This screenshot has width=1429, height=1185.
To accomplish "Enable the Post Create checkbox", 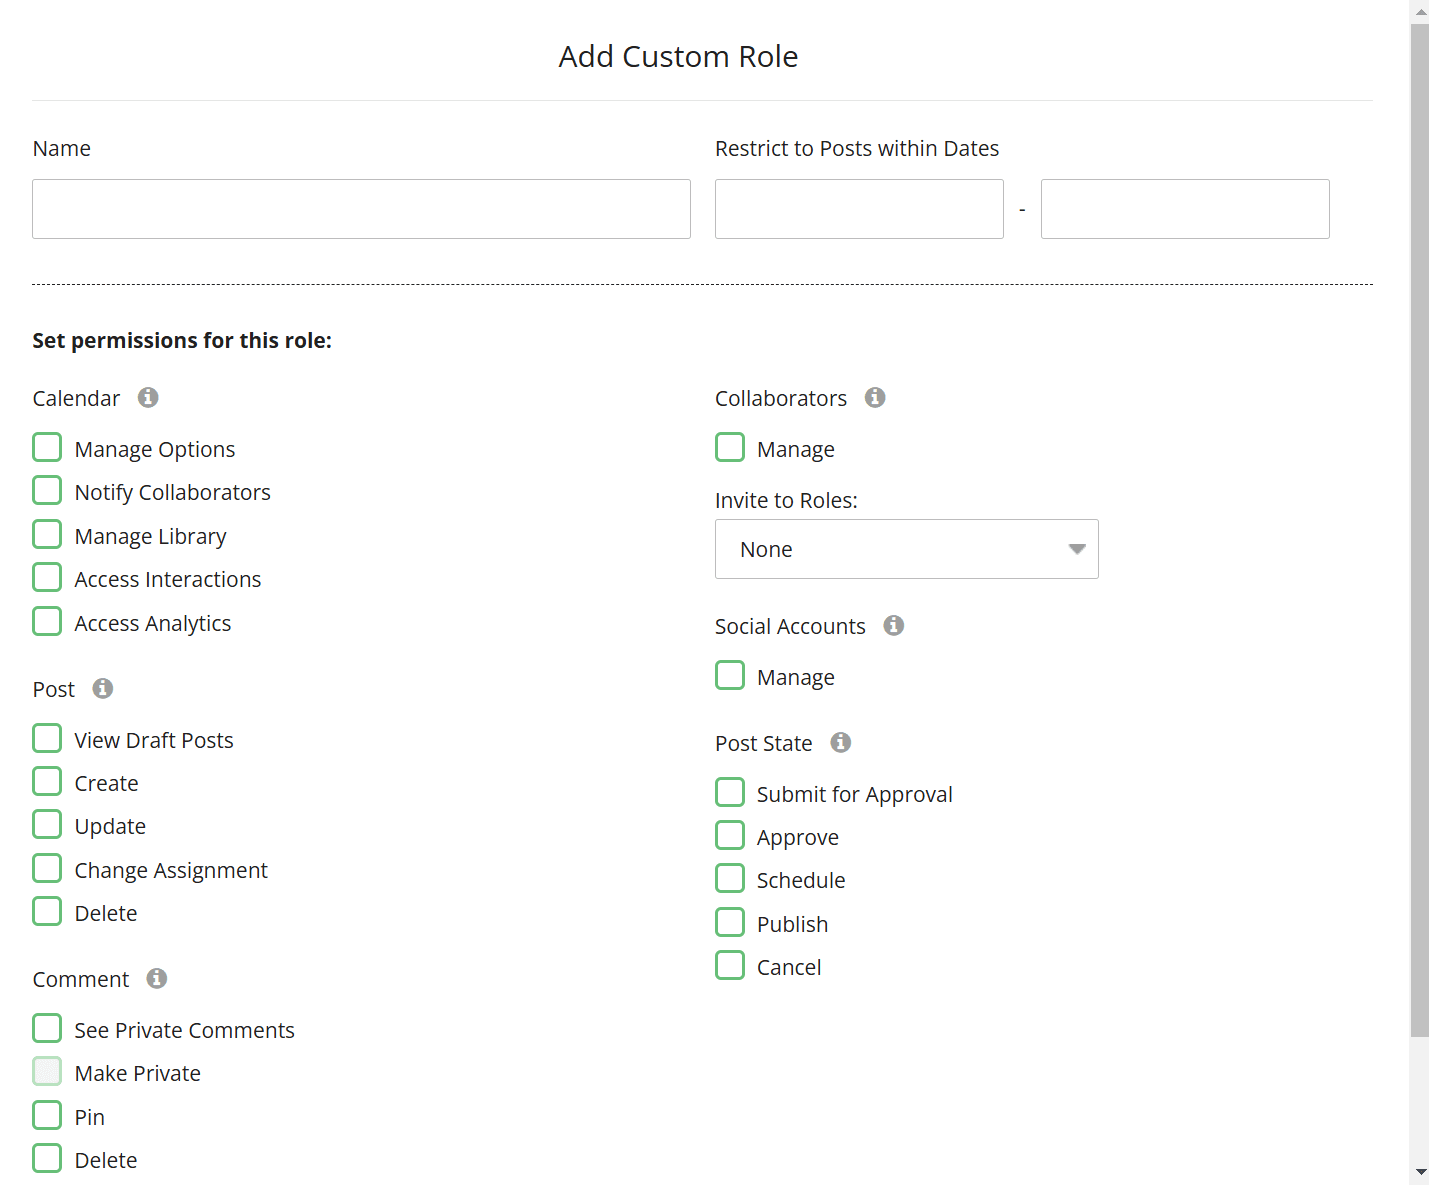I will pyautogui.click(x=47, y=781).
